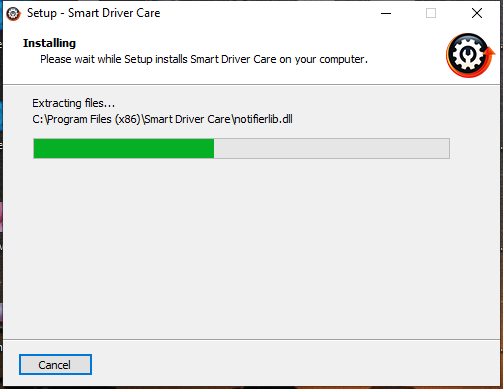Click the 'Setup - Smart Driver Care' title
Image resolution: width=503 pixels, height=389 pixels.
[93, 13]
